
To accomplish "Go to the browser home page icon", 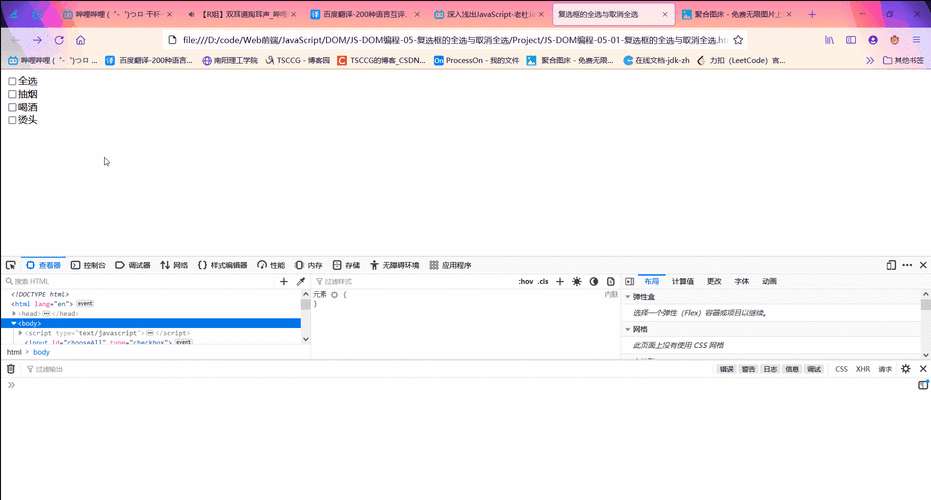I will 81,40.
